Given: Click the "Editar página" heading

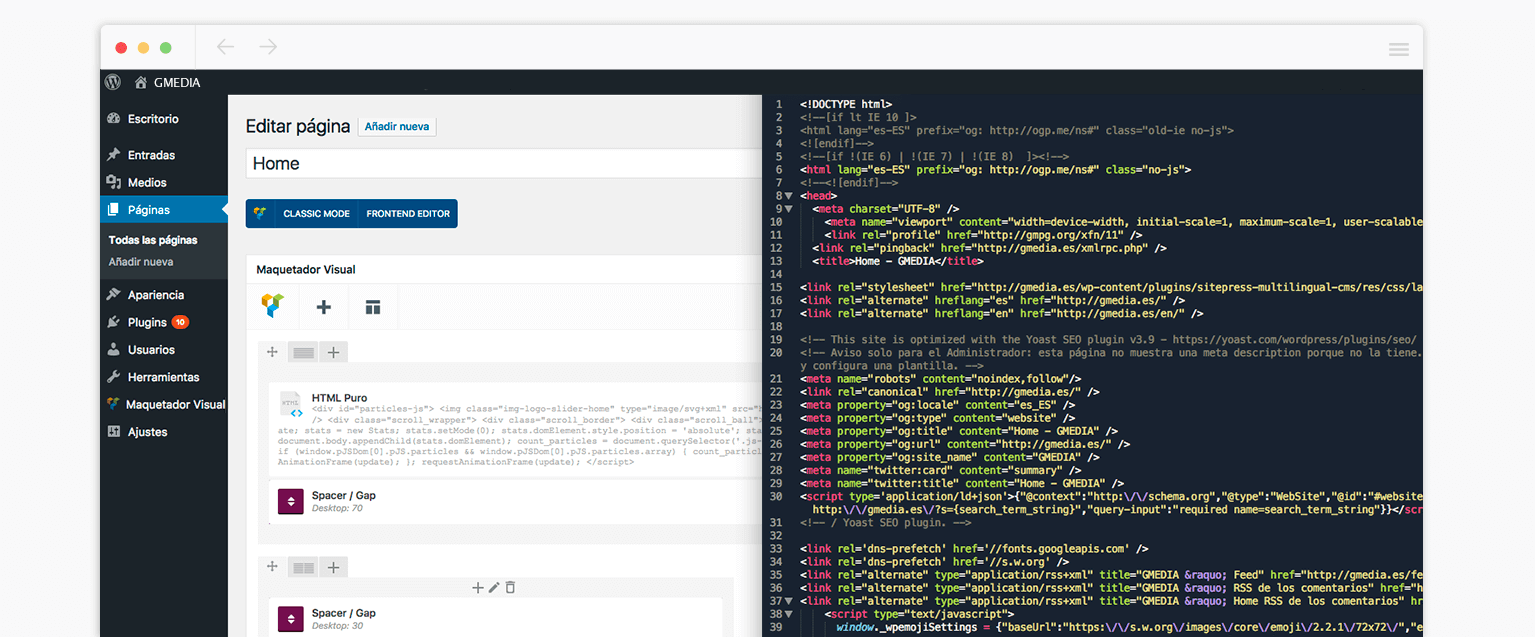Looking at the screenshot, I should pos(298,127).
